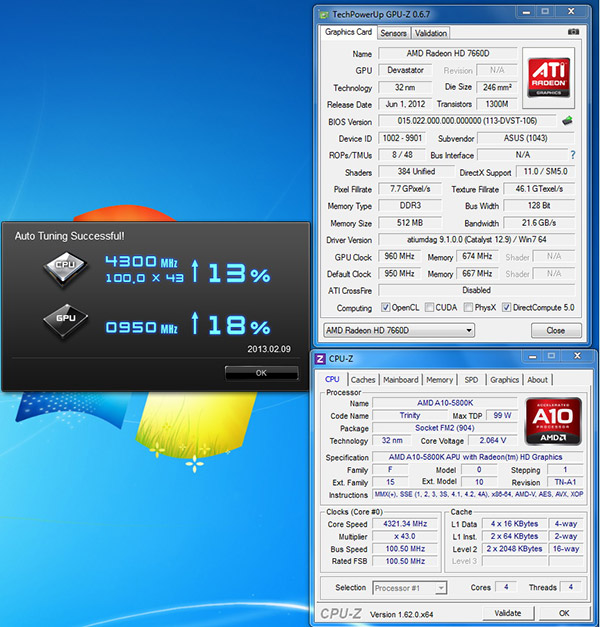Image resolution: width=600 pixels, height=627 pixels.
Task: Open the Memory tab in CPU-Z
Action: (x=439, y=379)
